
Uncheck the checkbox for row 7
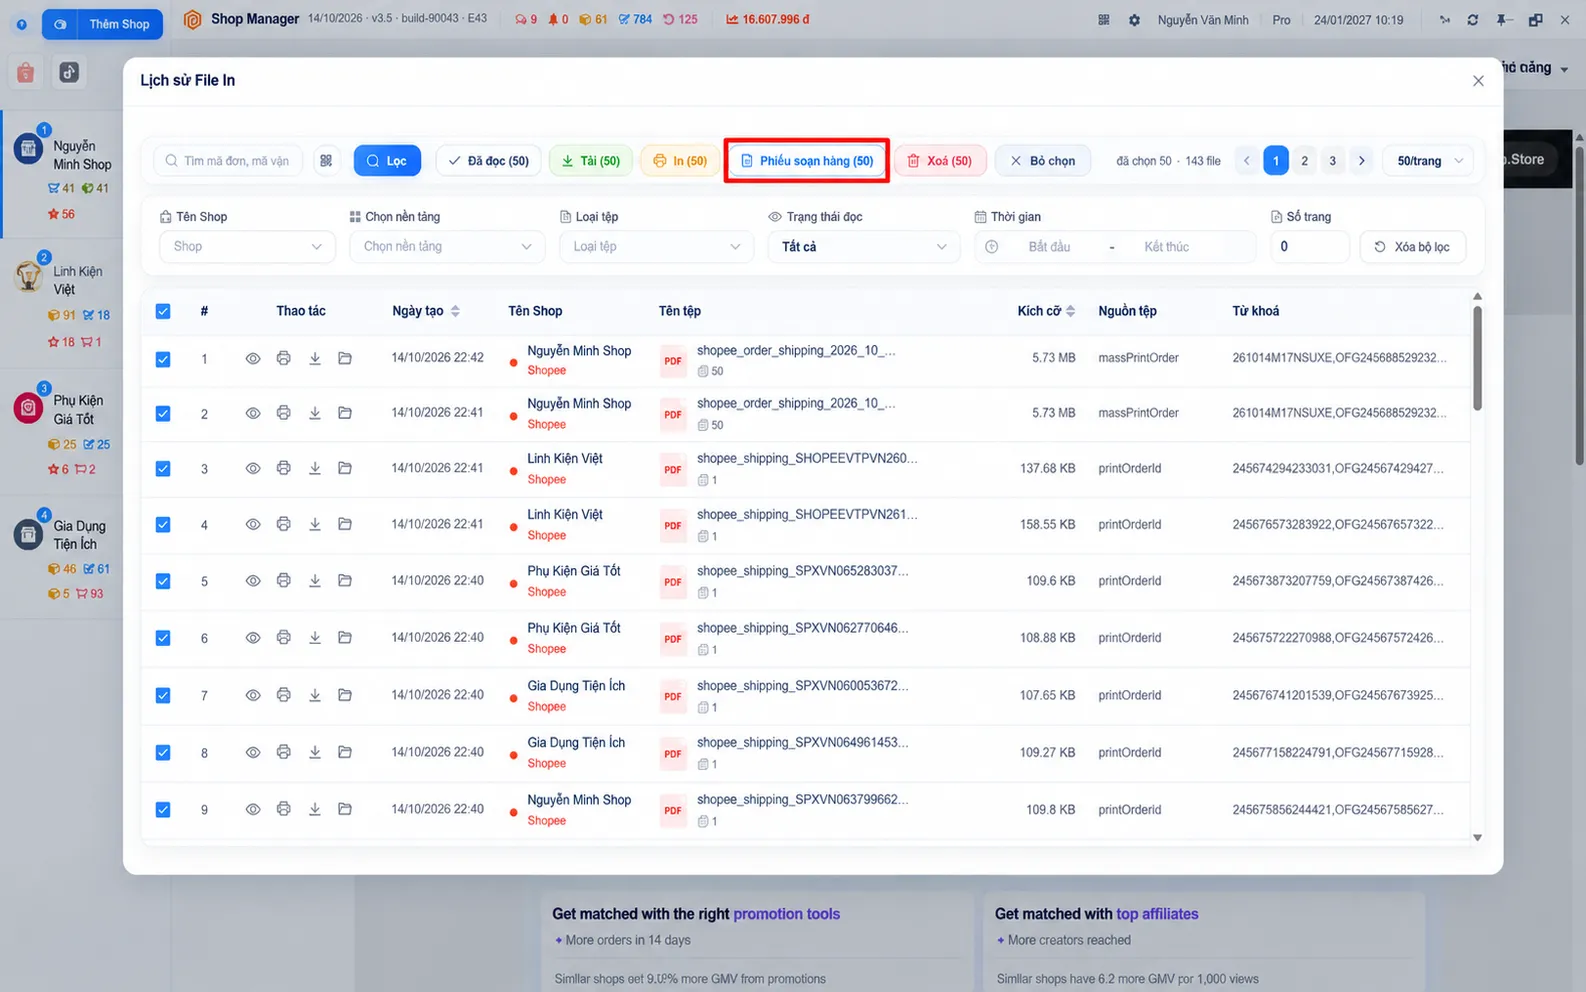click(x=163, y=695)
